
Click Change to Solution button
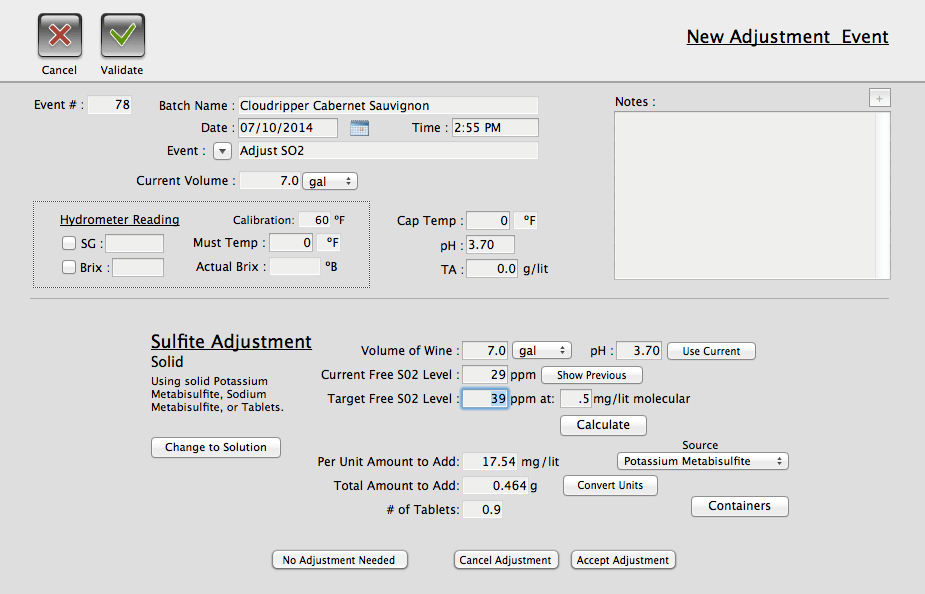215,447
